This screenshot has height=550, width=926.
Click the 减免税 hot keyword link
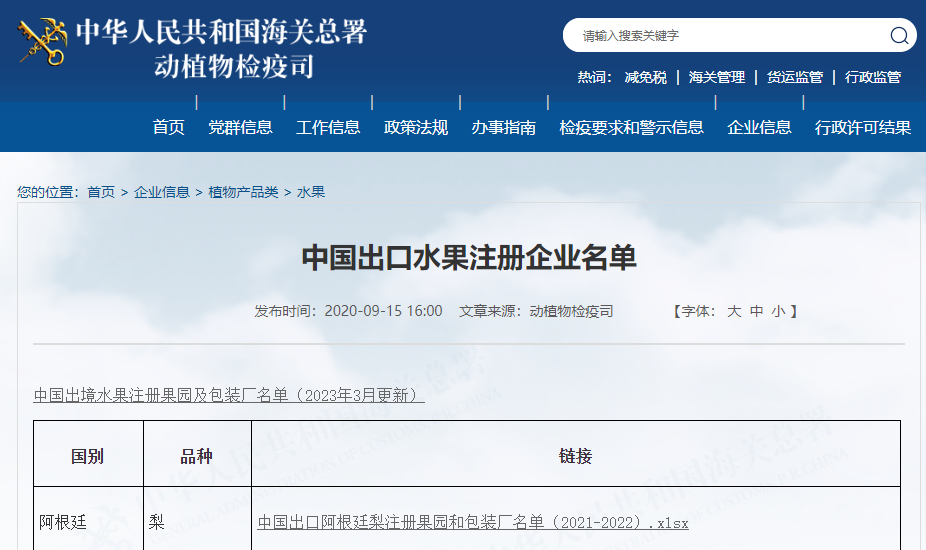645,77
